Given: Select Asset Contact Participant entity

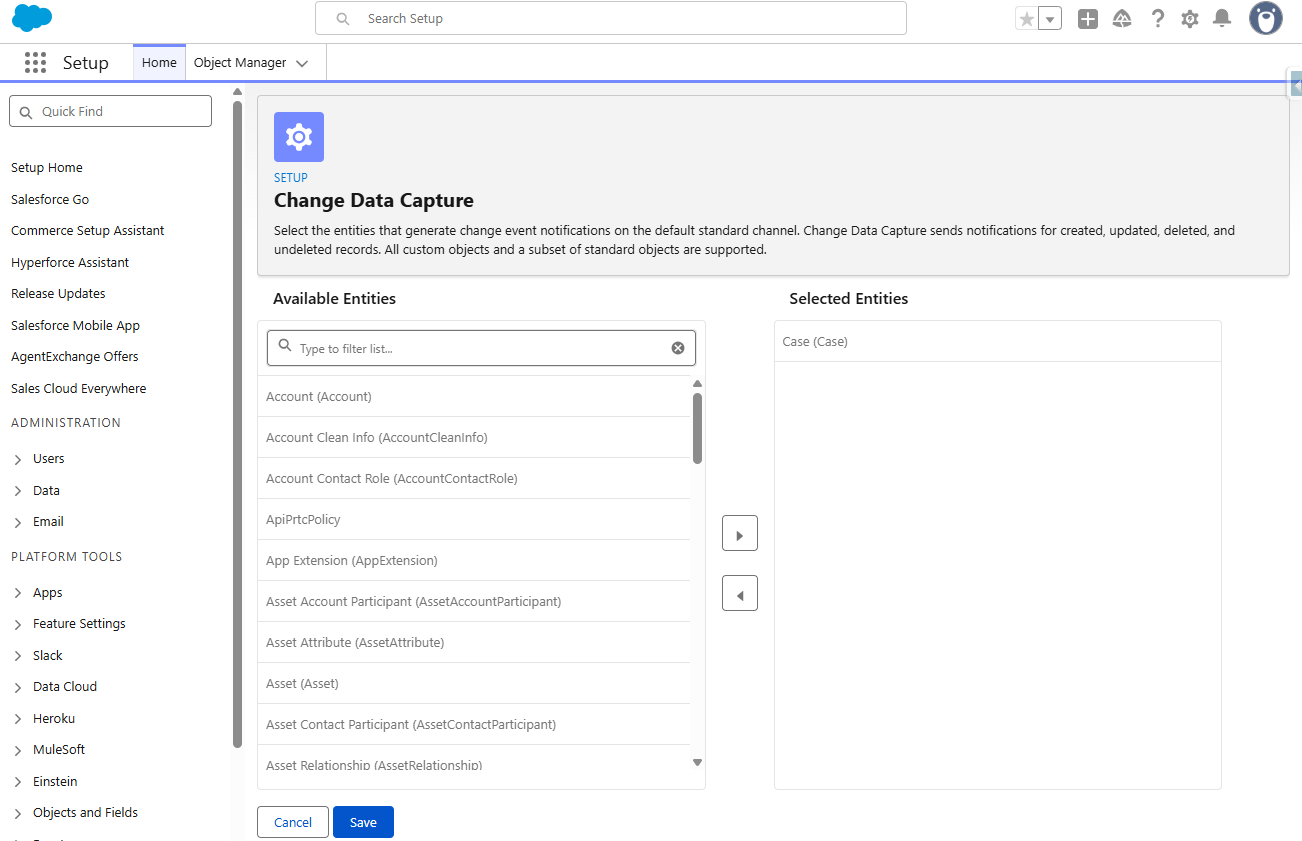Looking at the screenshot, I should pyautogui.click(x=474, y=725).
